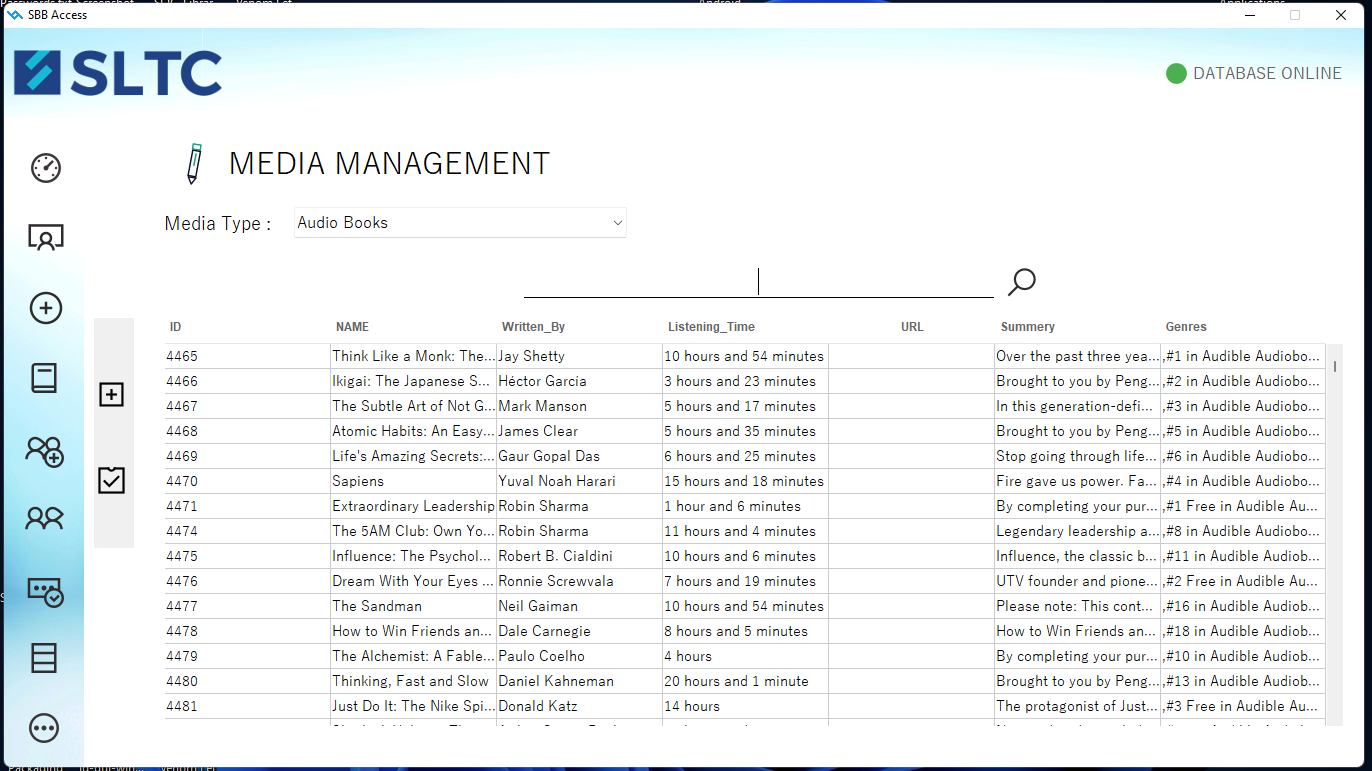The height and width of the screenshot is (771, 1372).
Task: Click author cell 'Neil Gaiman'
Action: coord(580,606)
